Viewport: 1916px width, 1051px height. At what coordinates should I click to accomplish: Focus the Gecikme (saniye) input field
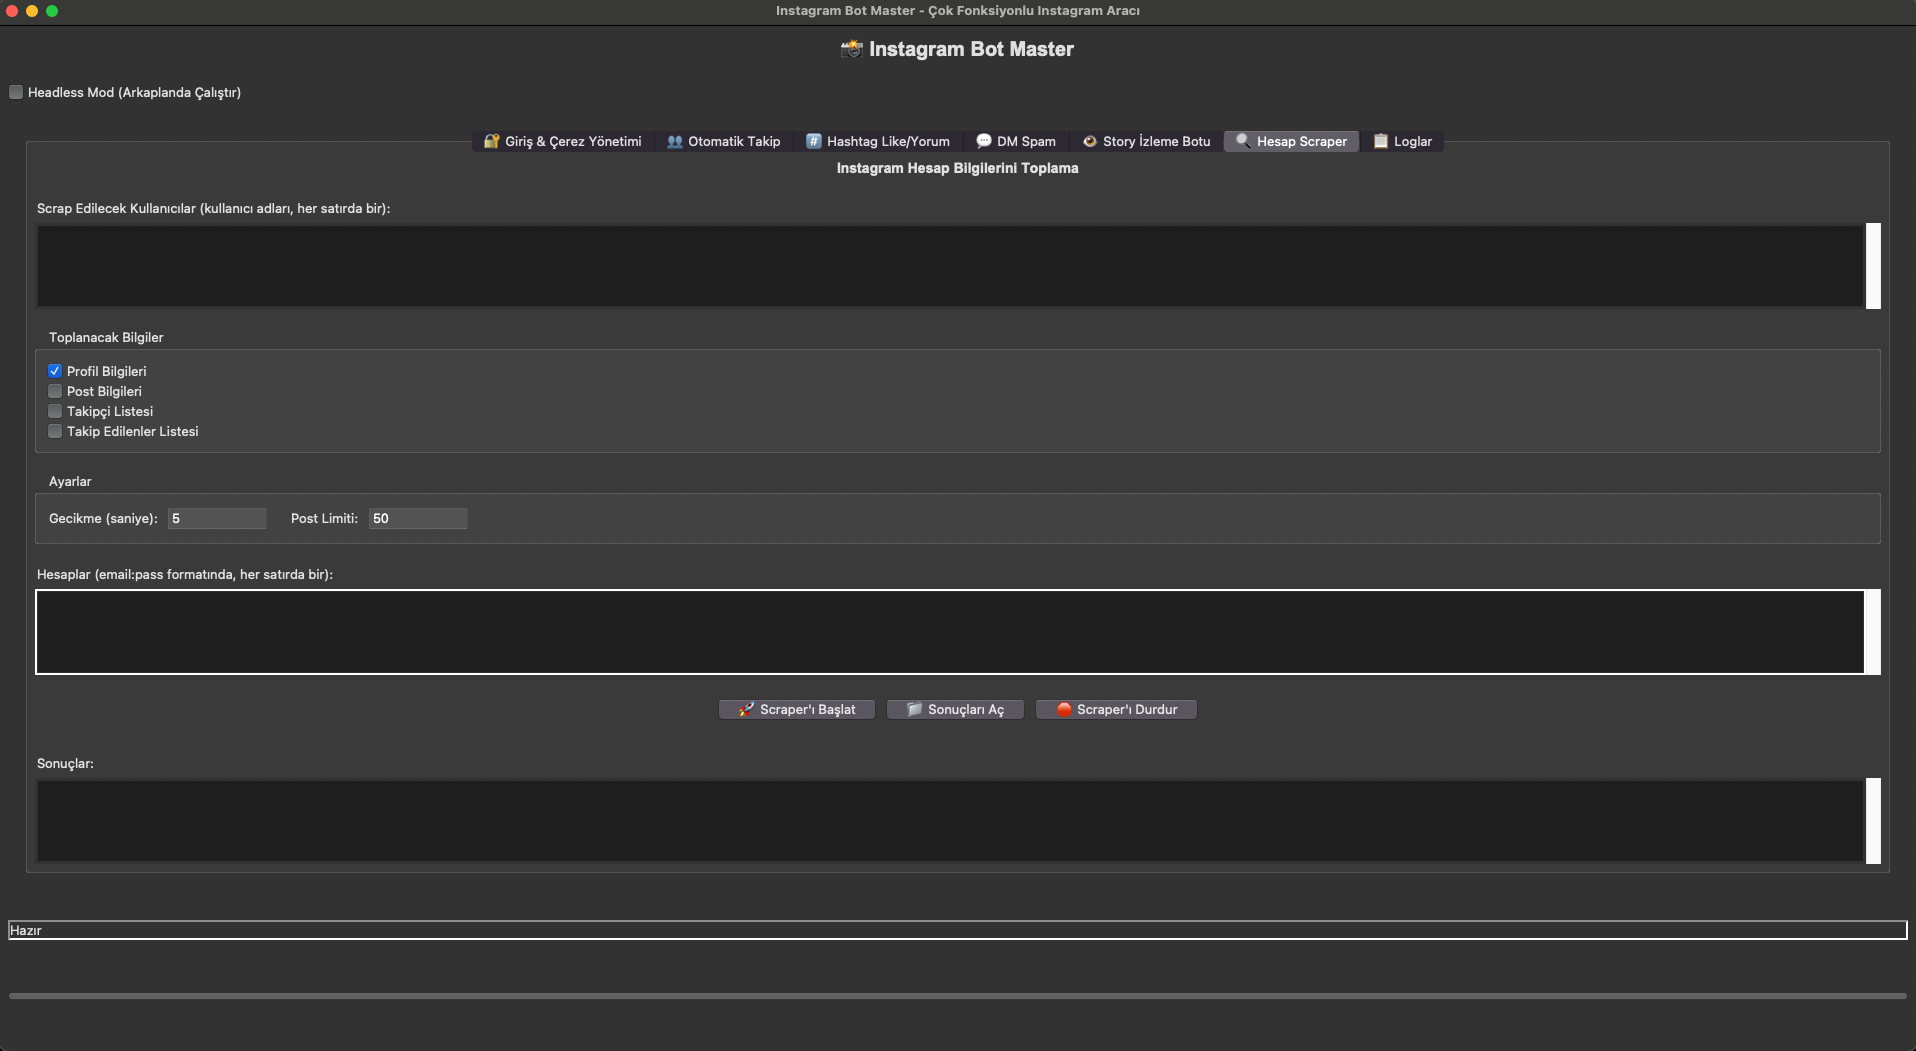pos(217,518)
